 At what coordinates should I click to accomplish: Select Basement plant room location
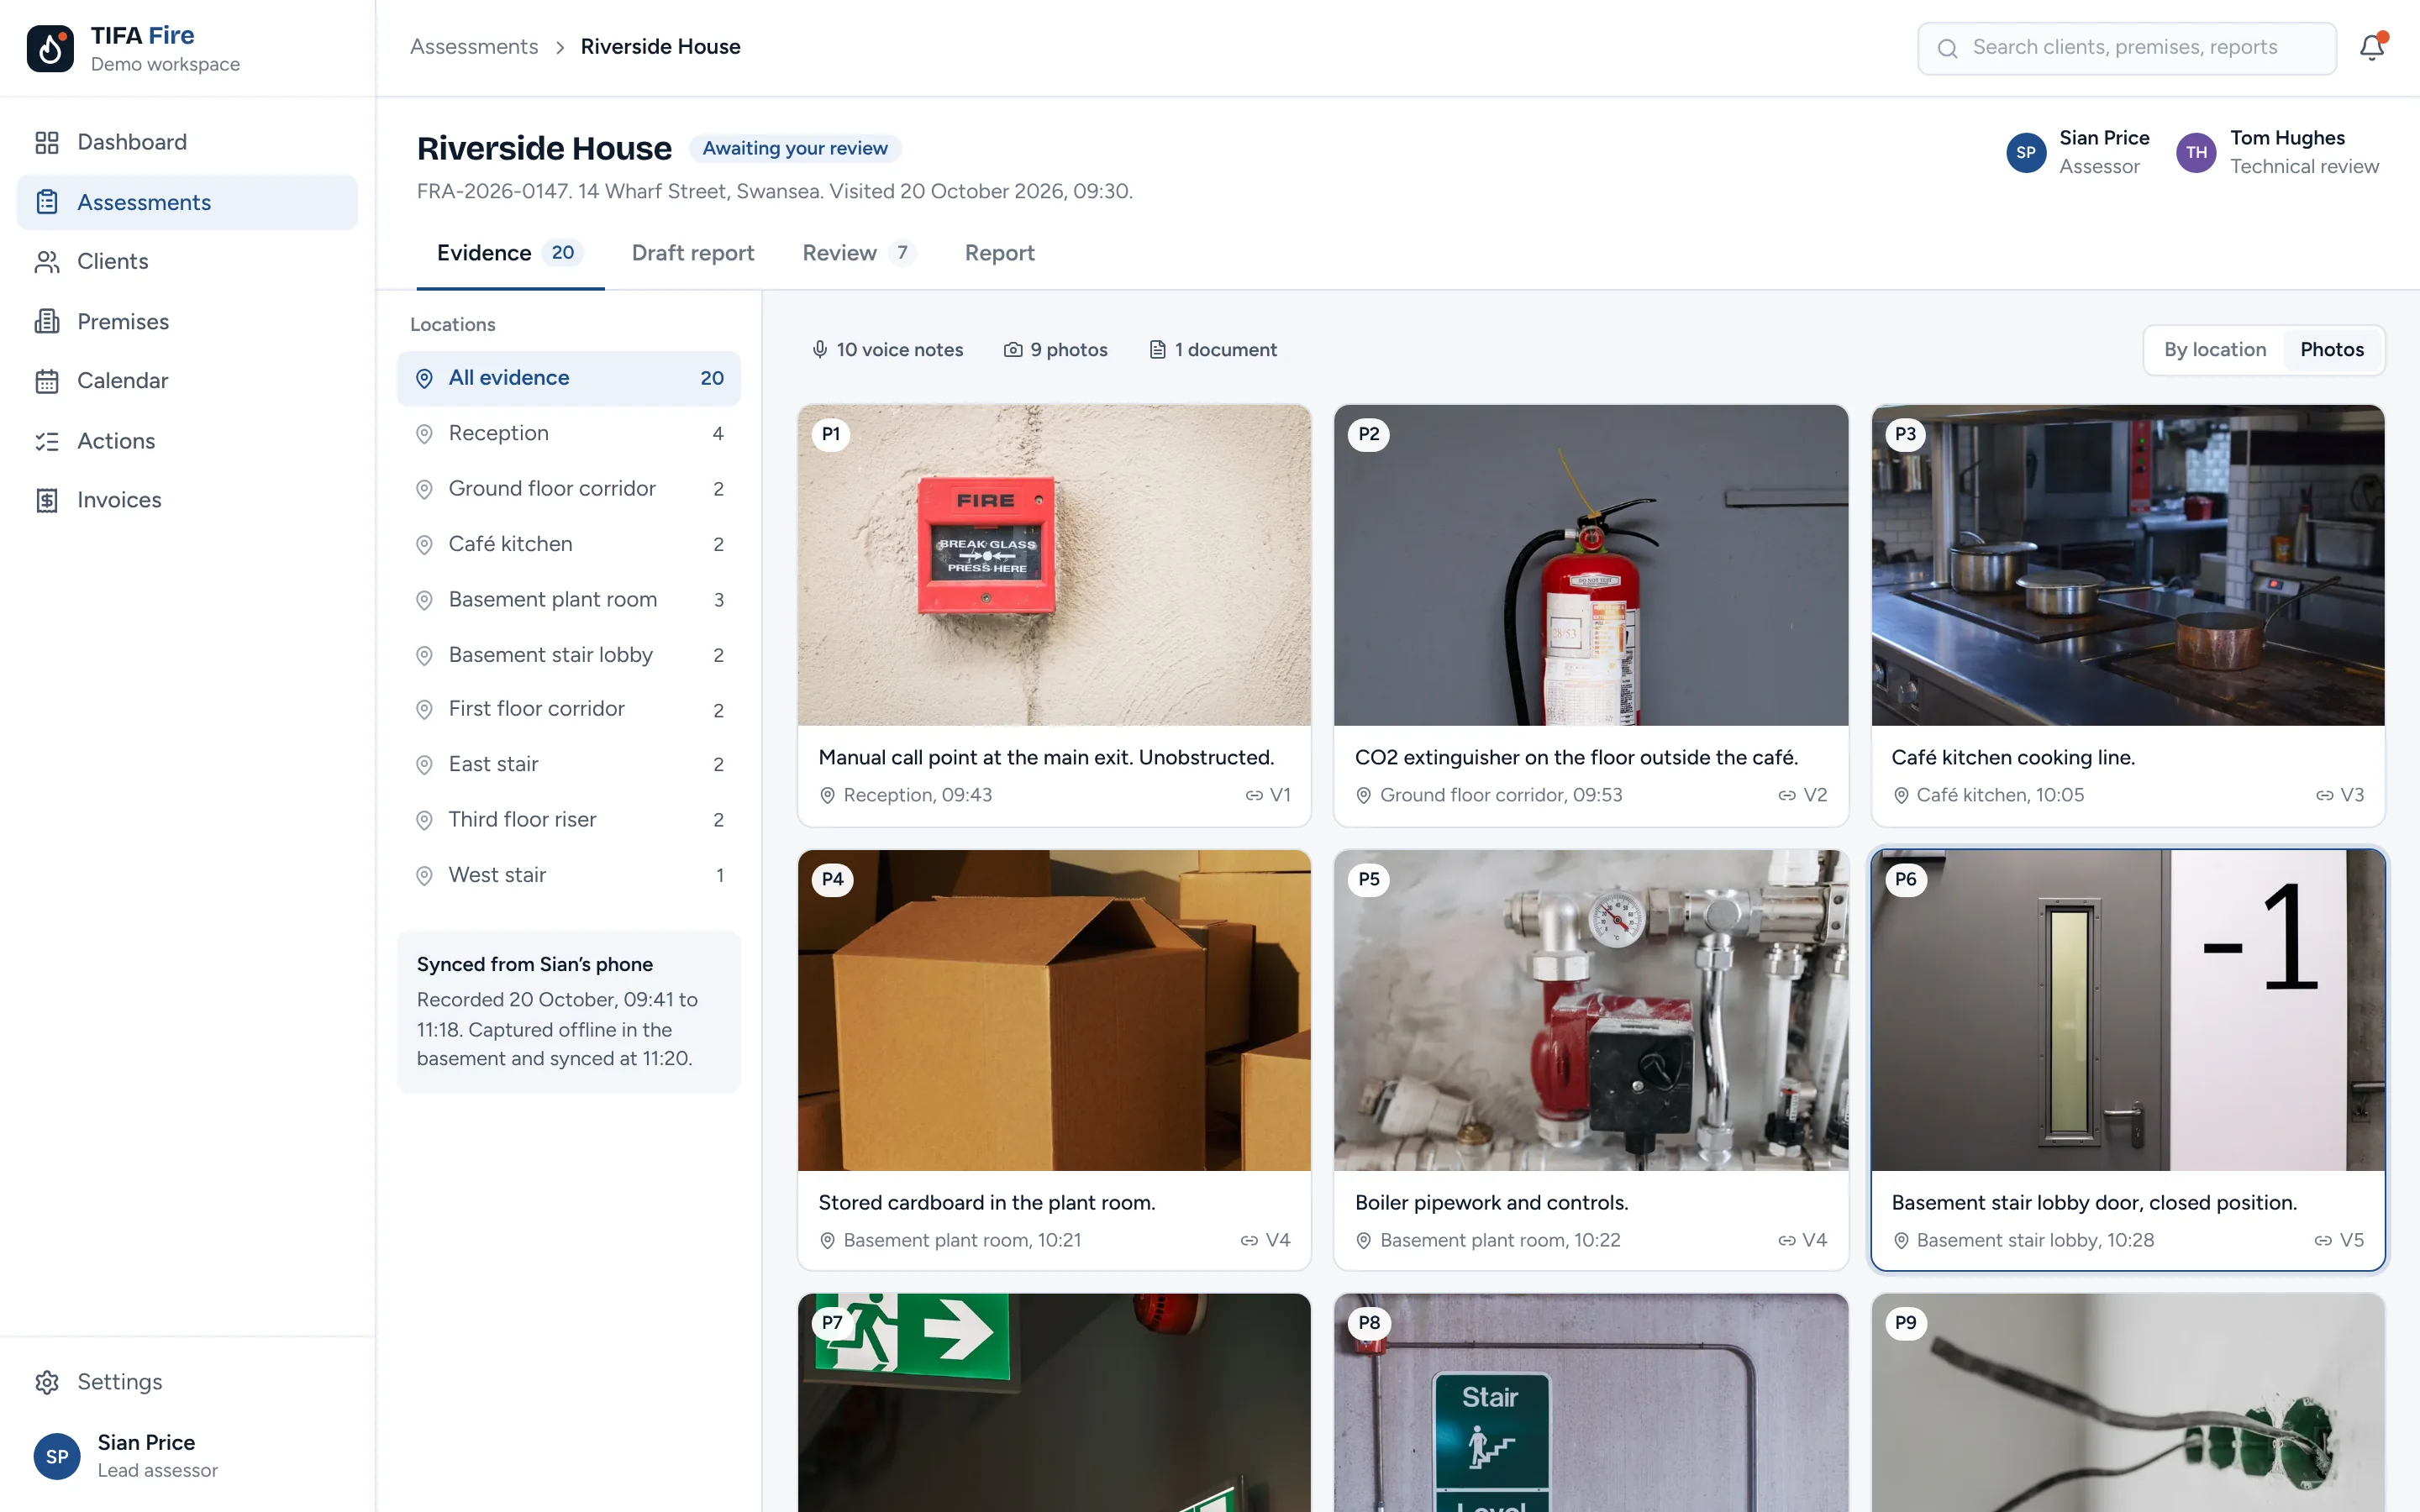(569, 599)
